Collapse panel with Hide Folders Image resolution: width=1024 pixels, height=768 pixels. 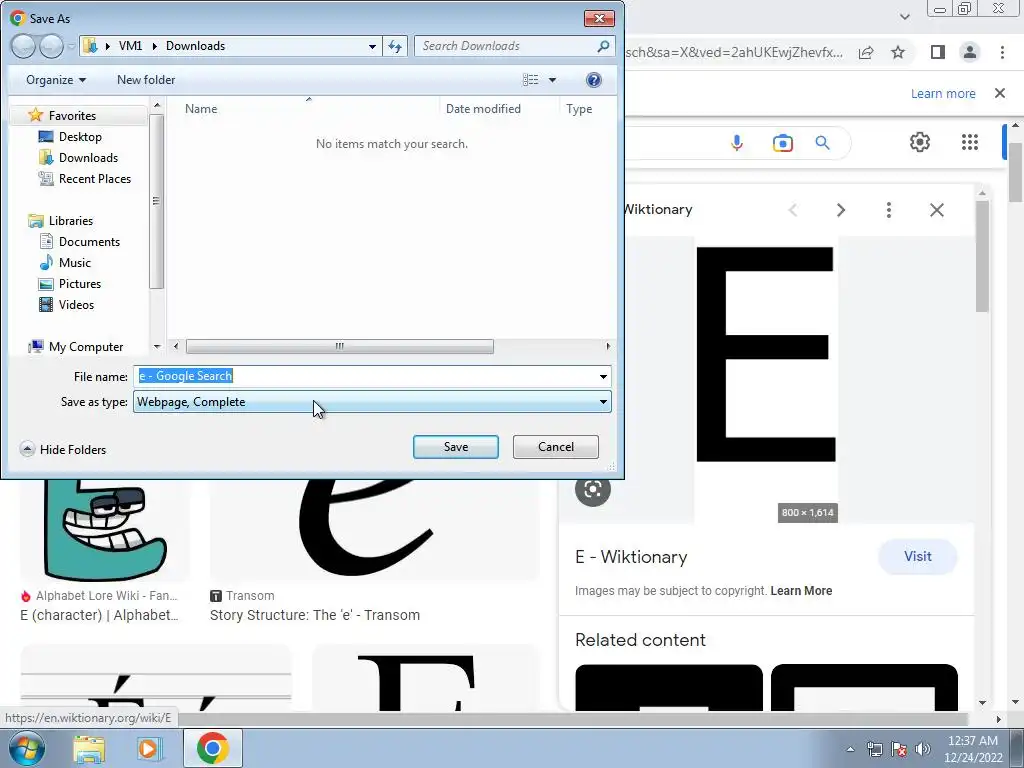[63, 449]
